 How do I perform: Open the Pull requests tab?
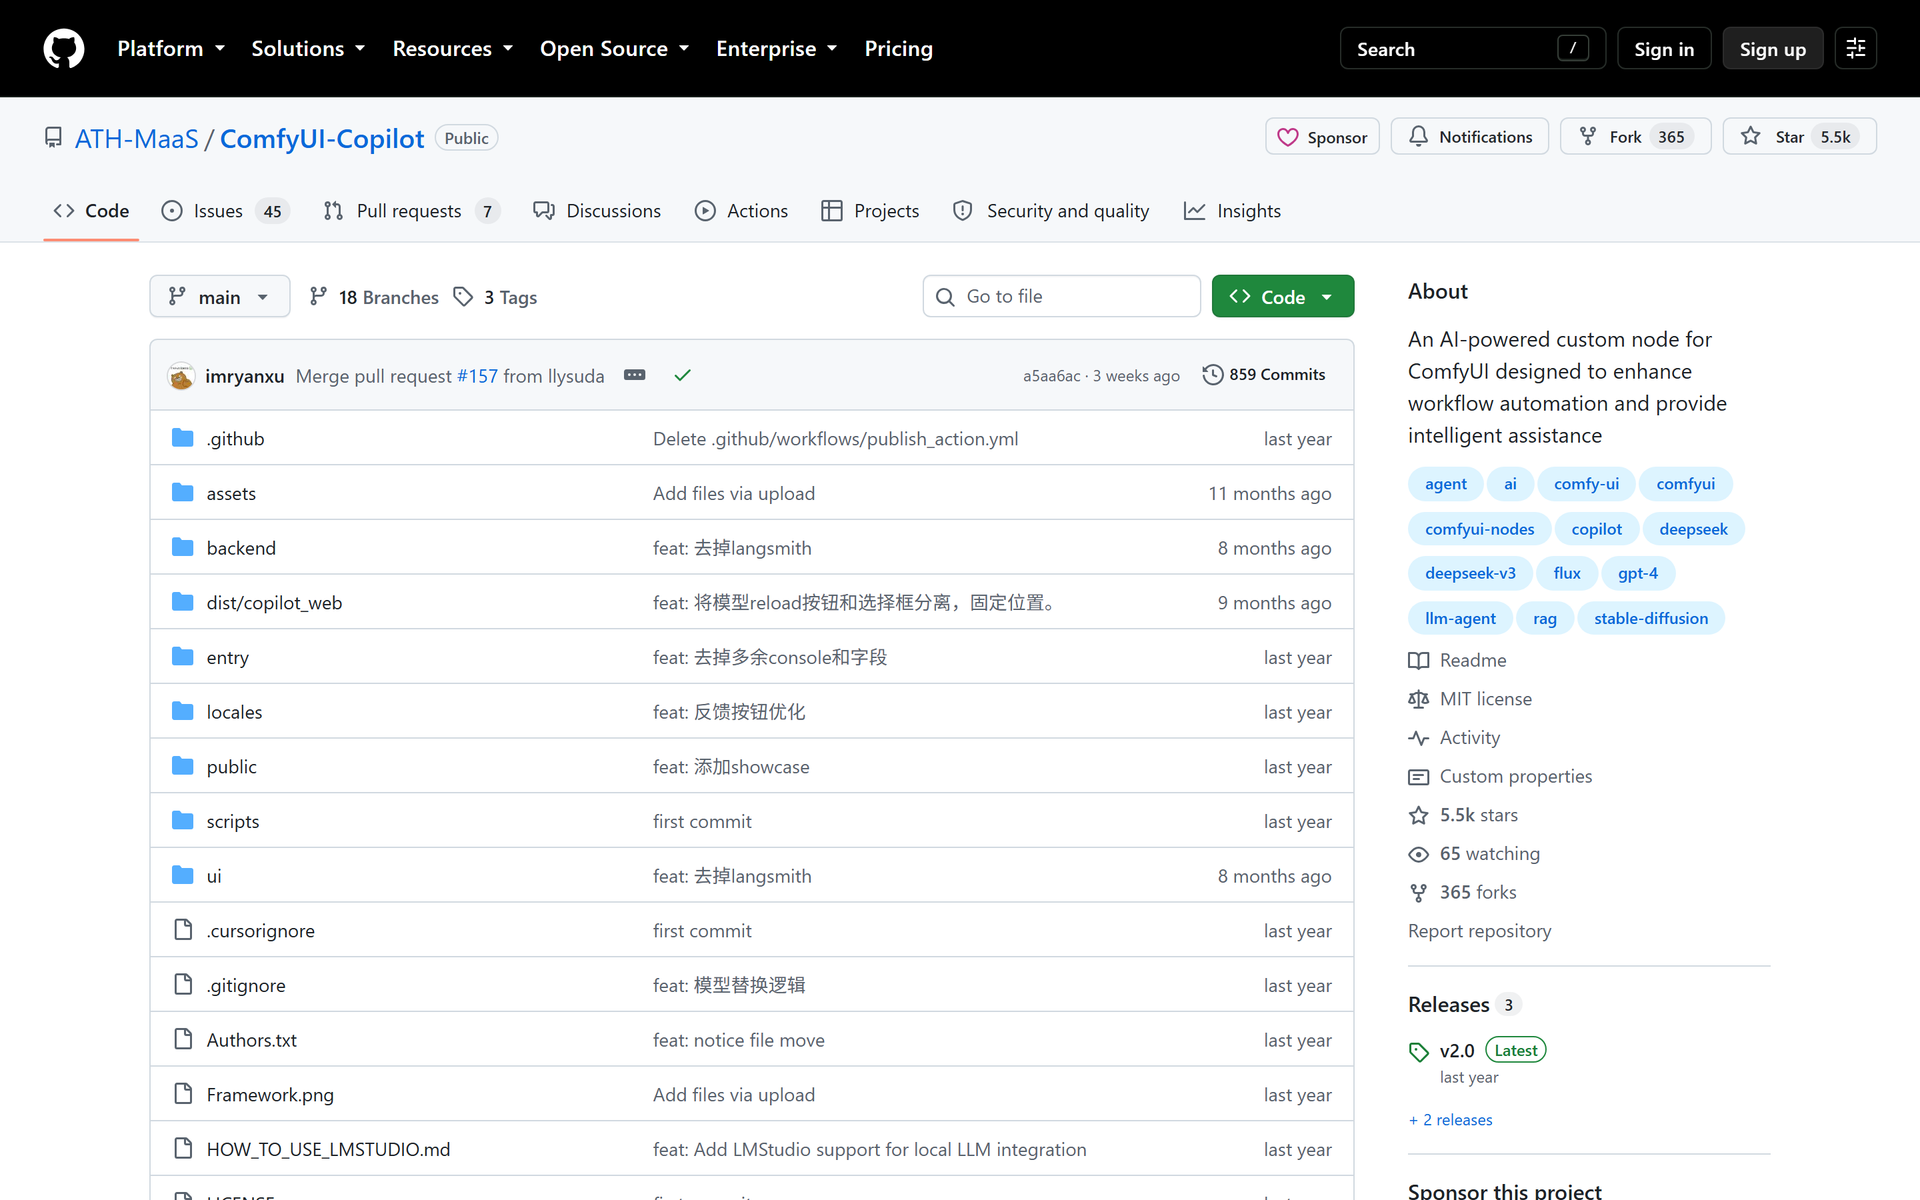pyautogui.click(x=411, y=211)
